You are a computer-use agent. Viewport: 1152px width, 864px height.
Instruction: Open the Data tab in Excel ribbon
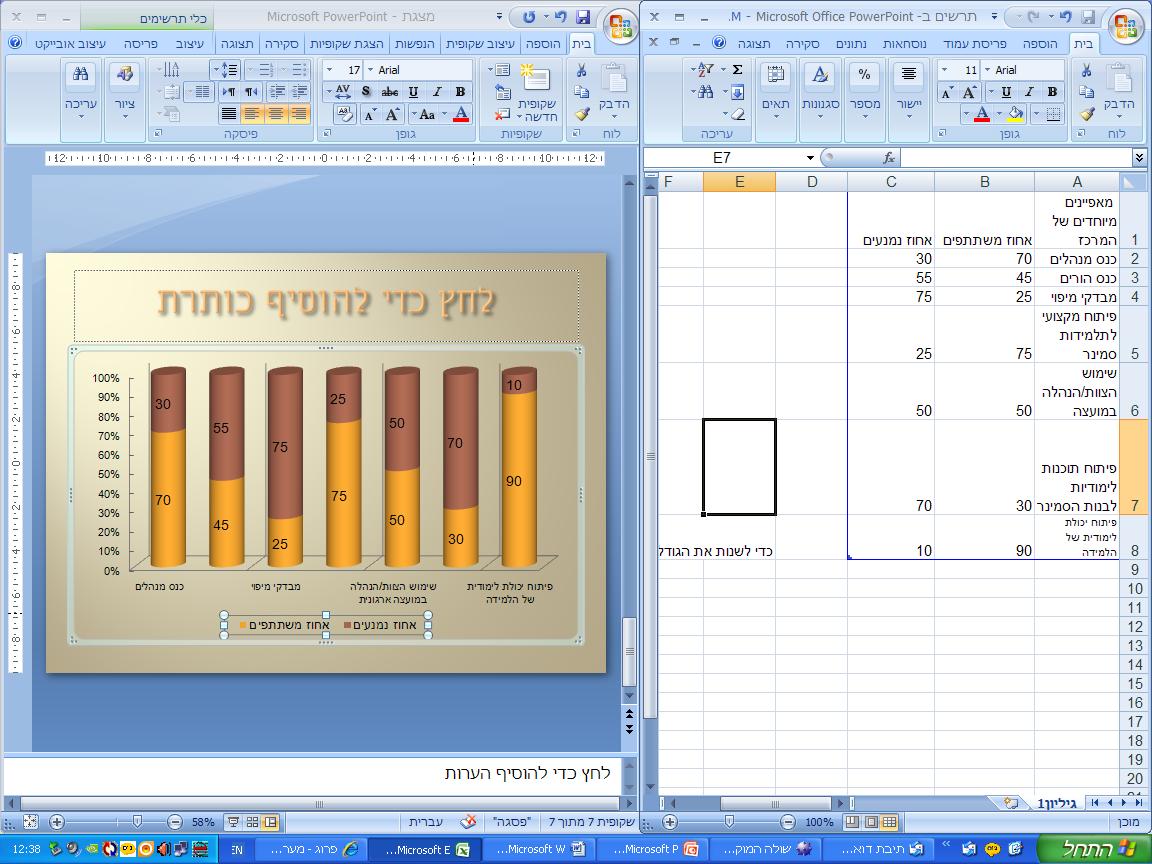click(x=852, y=43)
